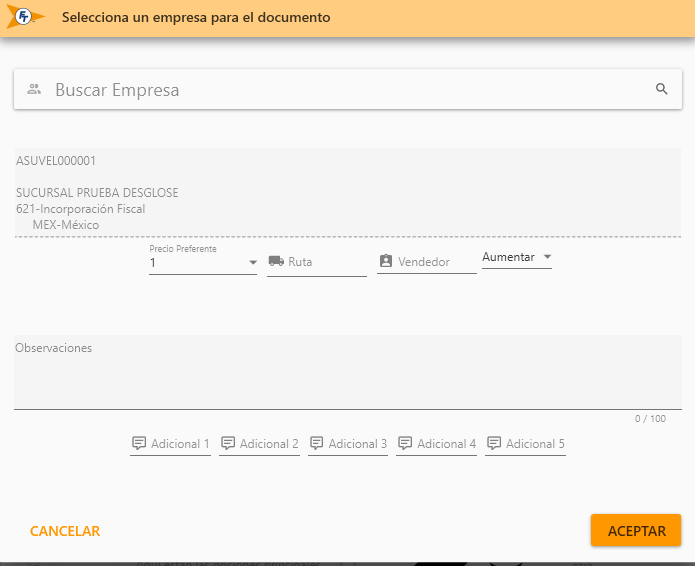
Task: Click the dialog title Selecciona un empresa
Action: [x=196, y=17]
